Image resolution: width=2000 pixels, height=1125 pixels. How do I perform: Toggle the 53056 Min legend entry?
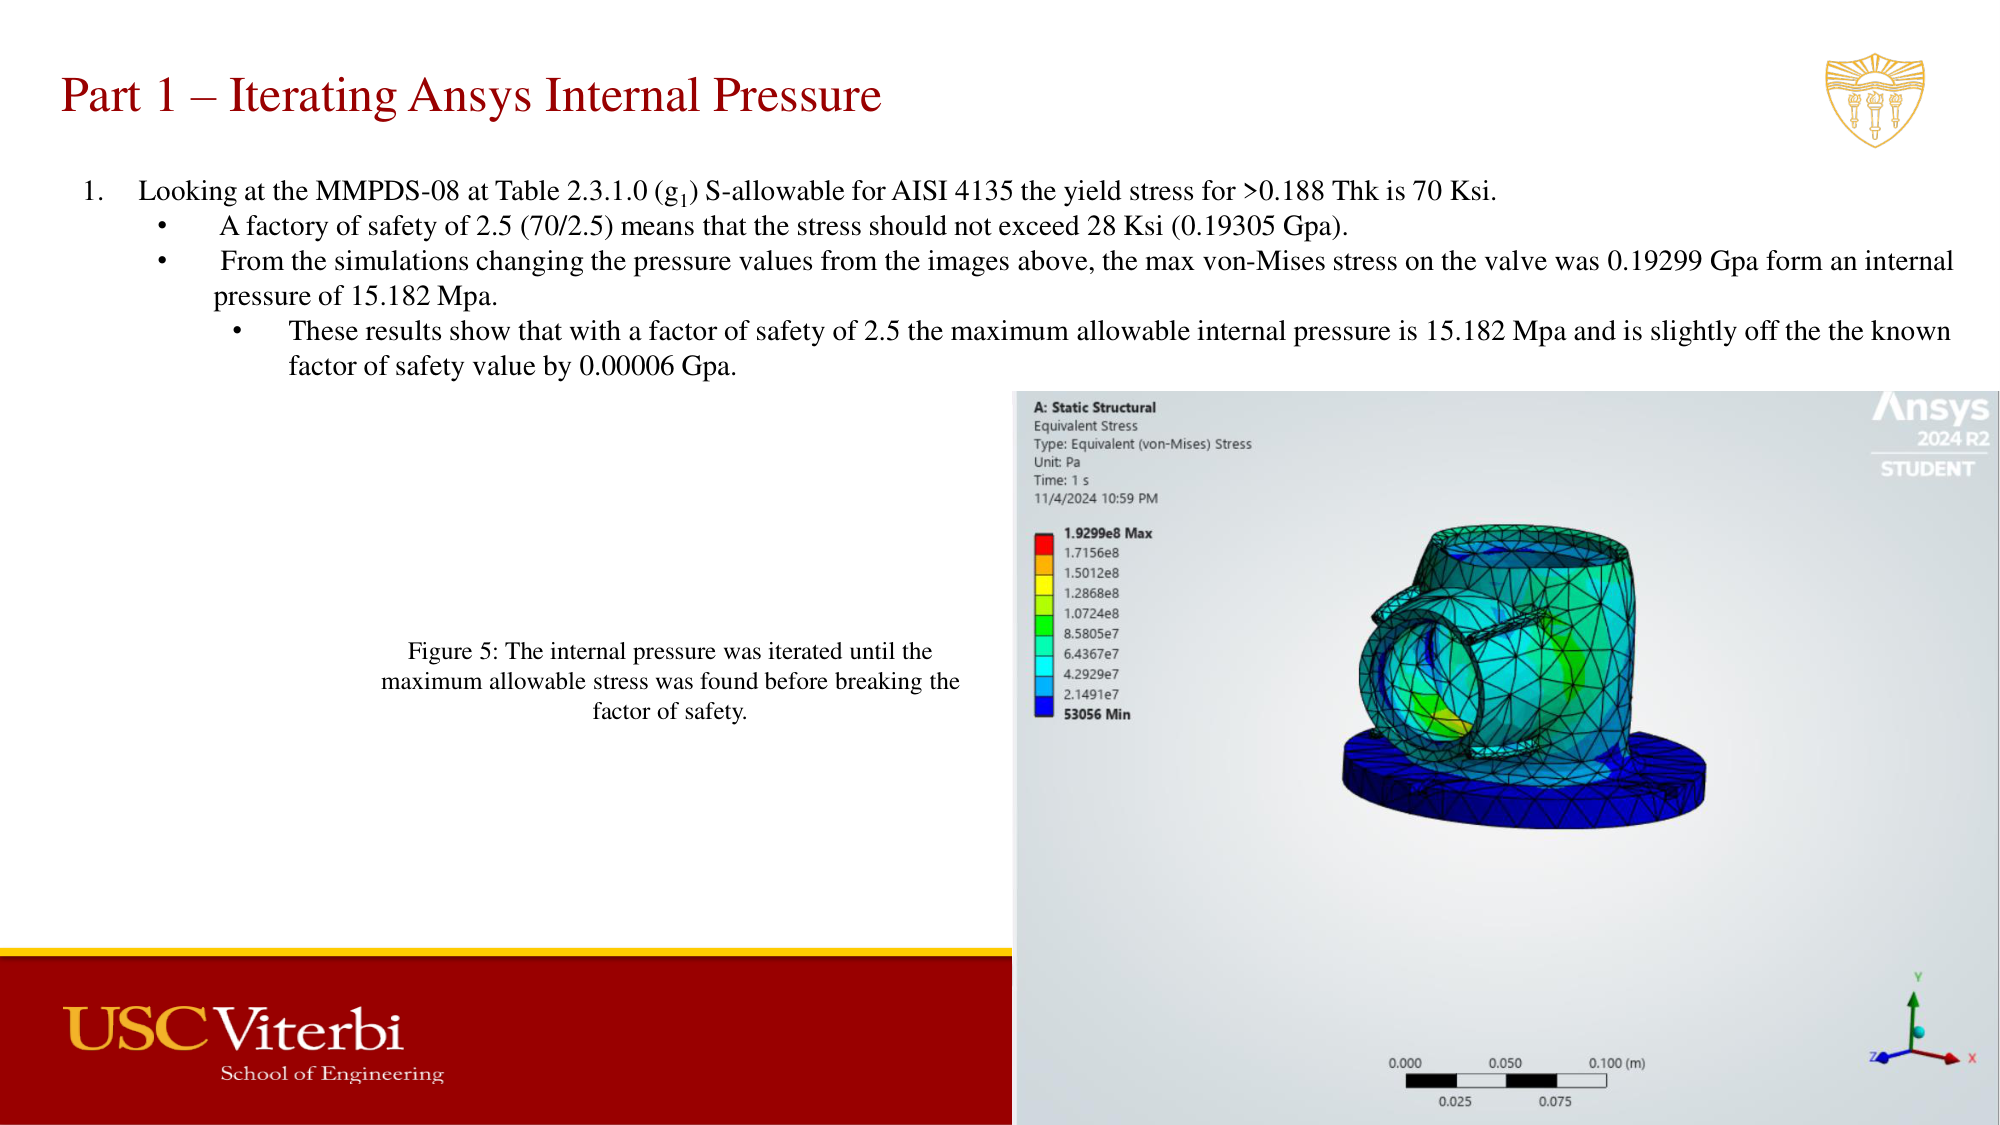point(1097,713)
